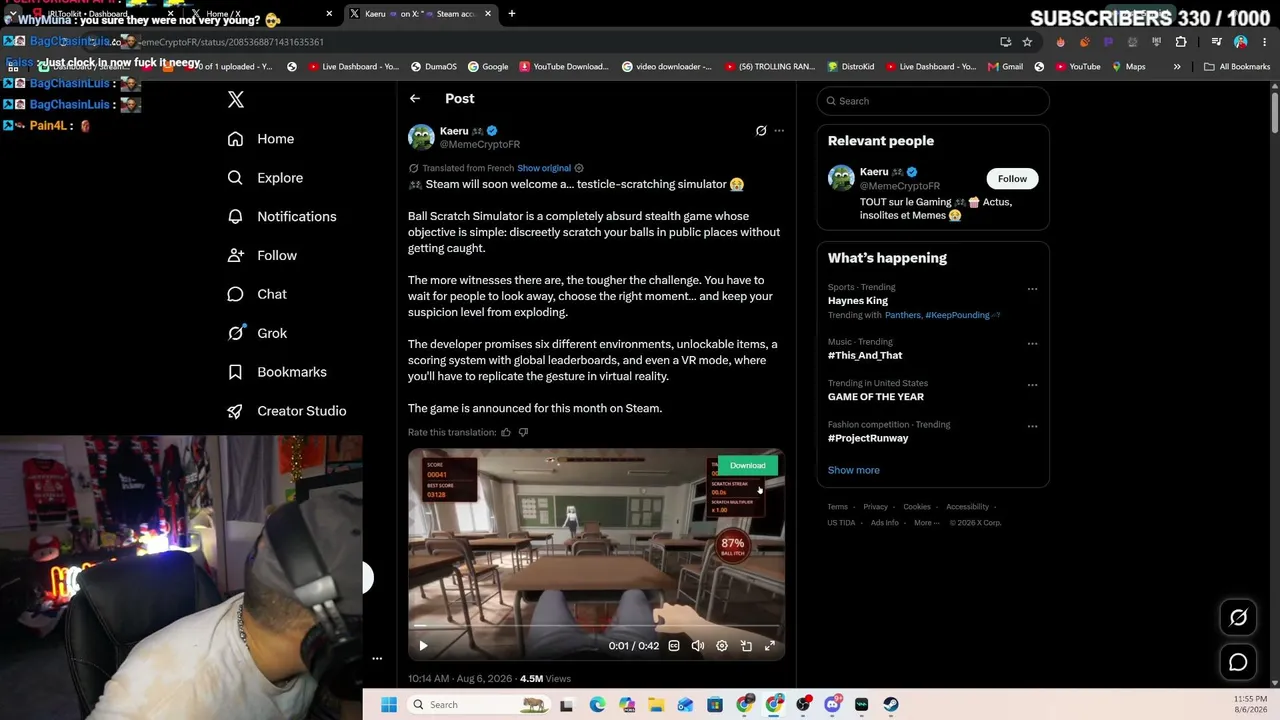Toggle video captions

(x=674, y=646)
